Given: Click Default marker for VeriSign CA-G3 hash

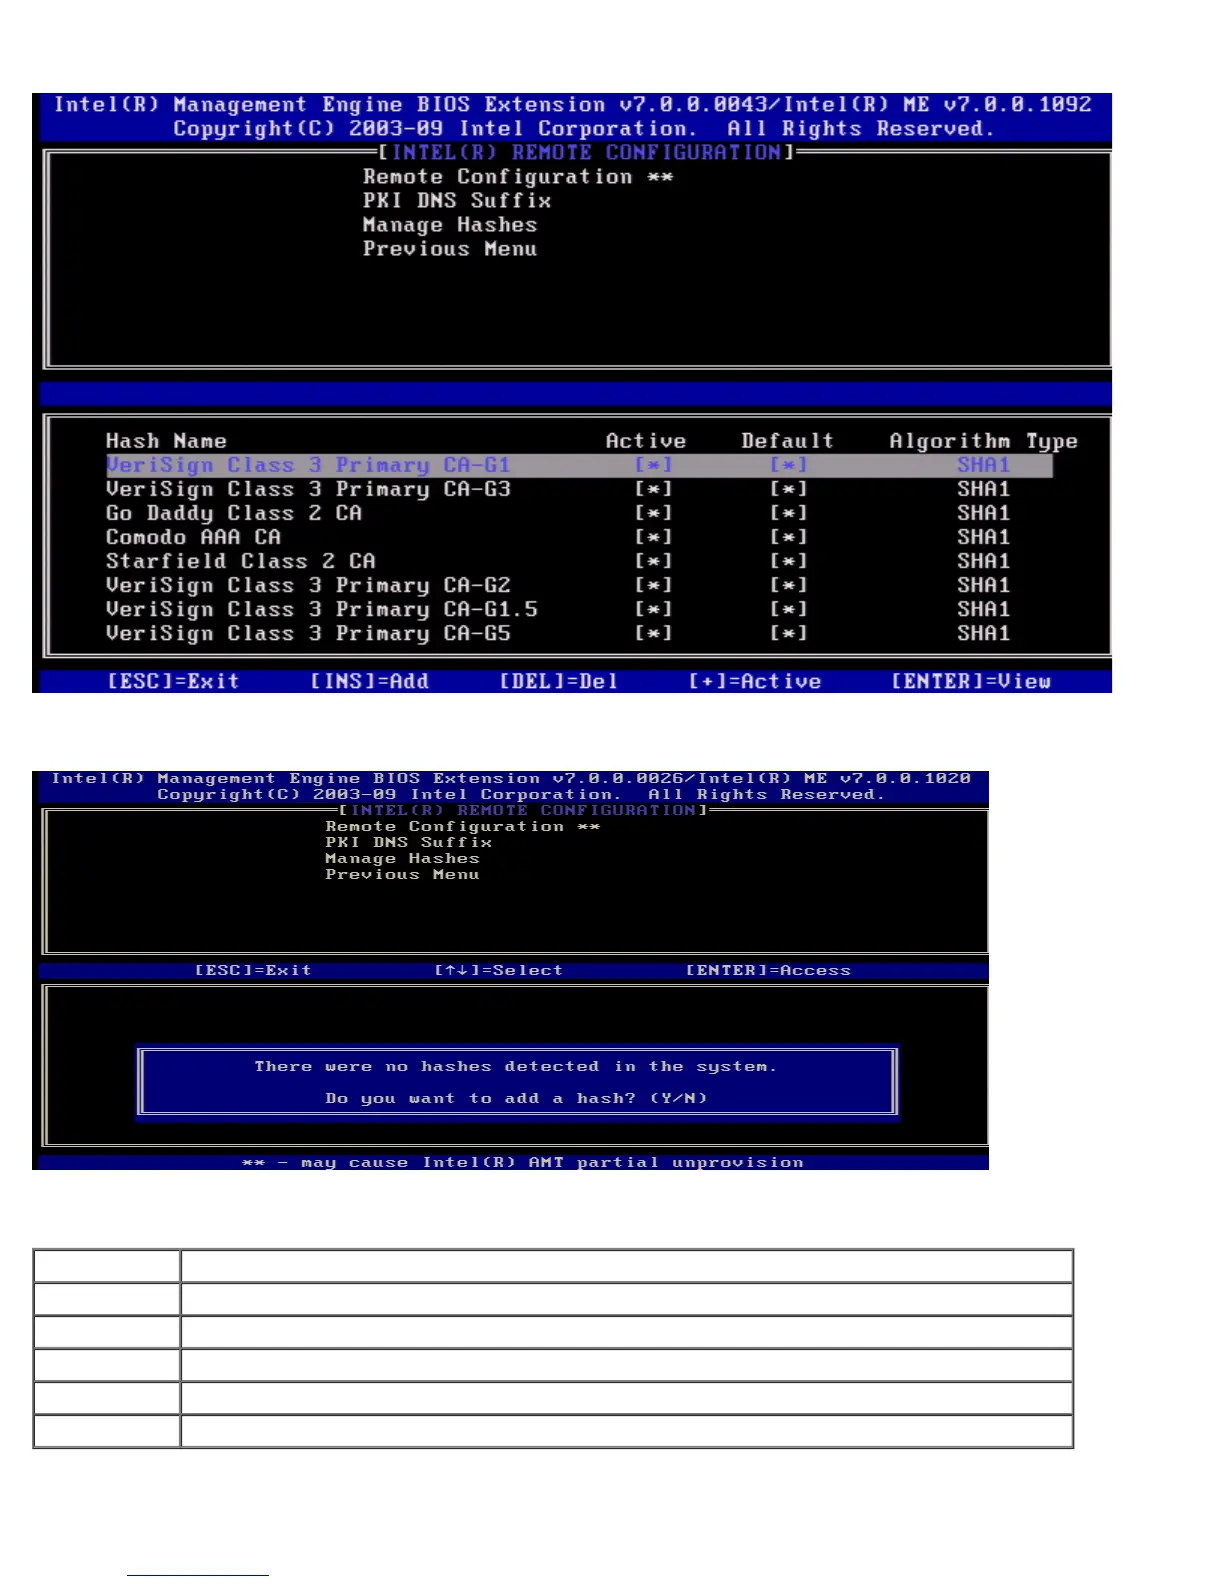Looking at the screenshot, I should pos(789,489).
